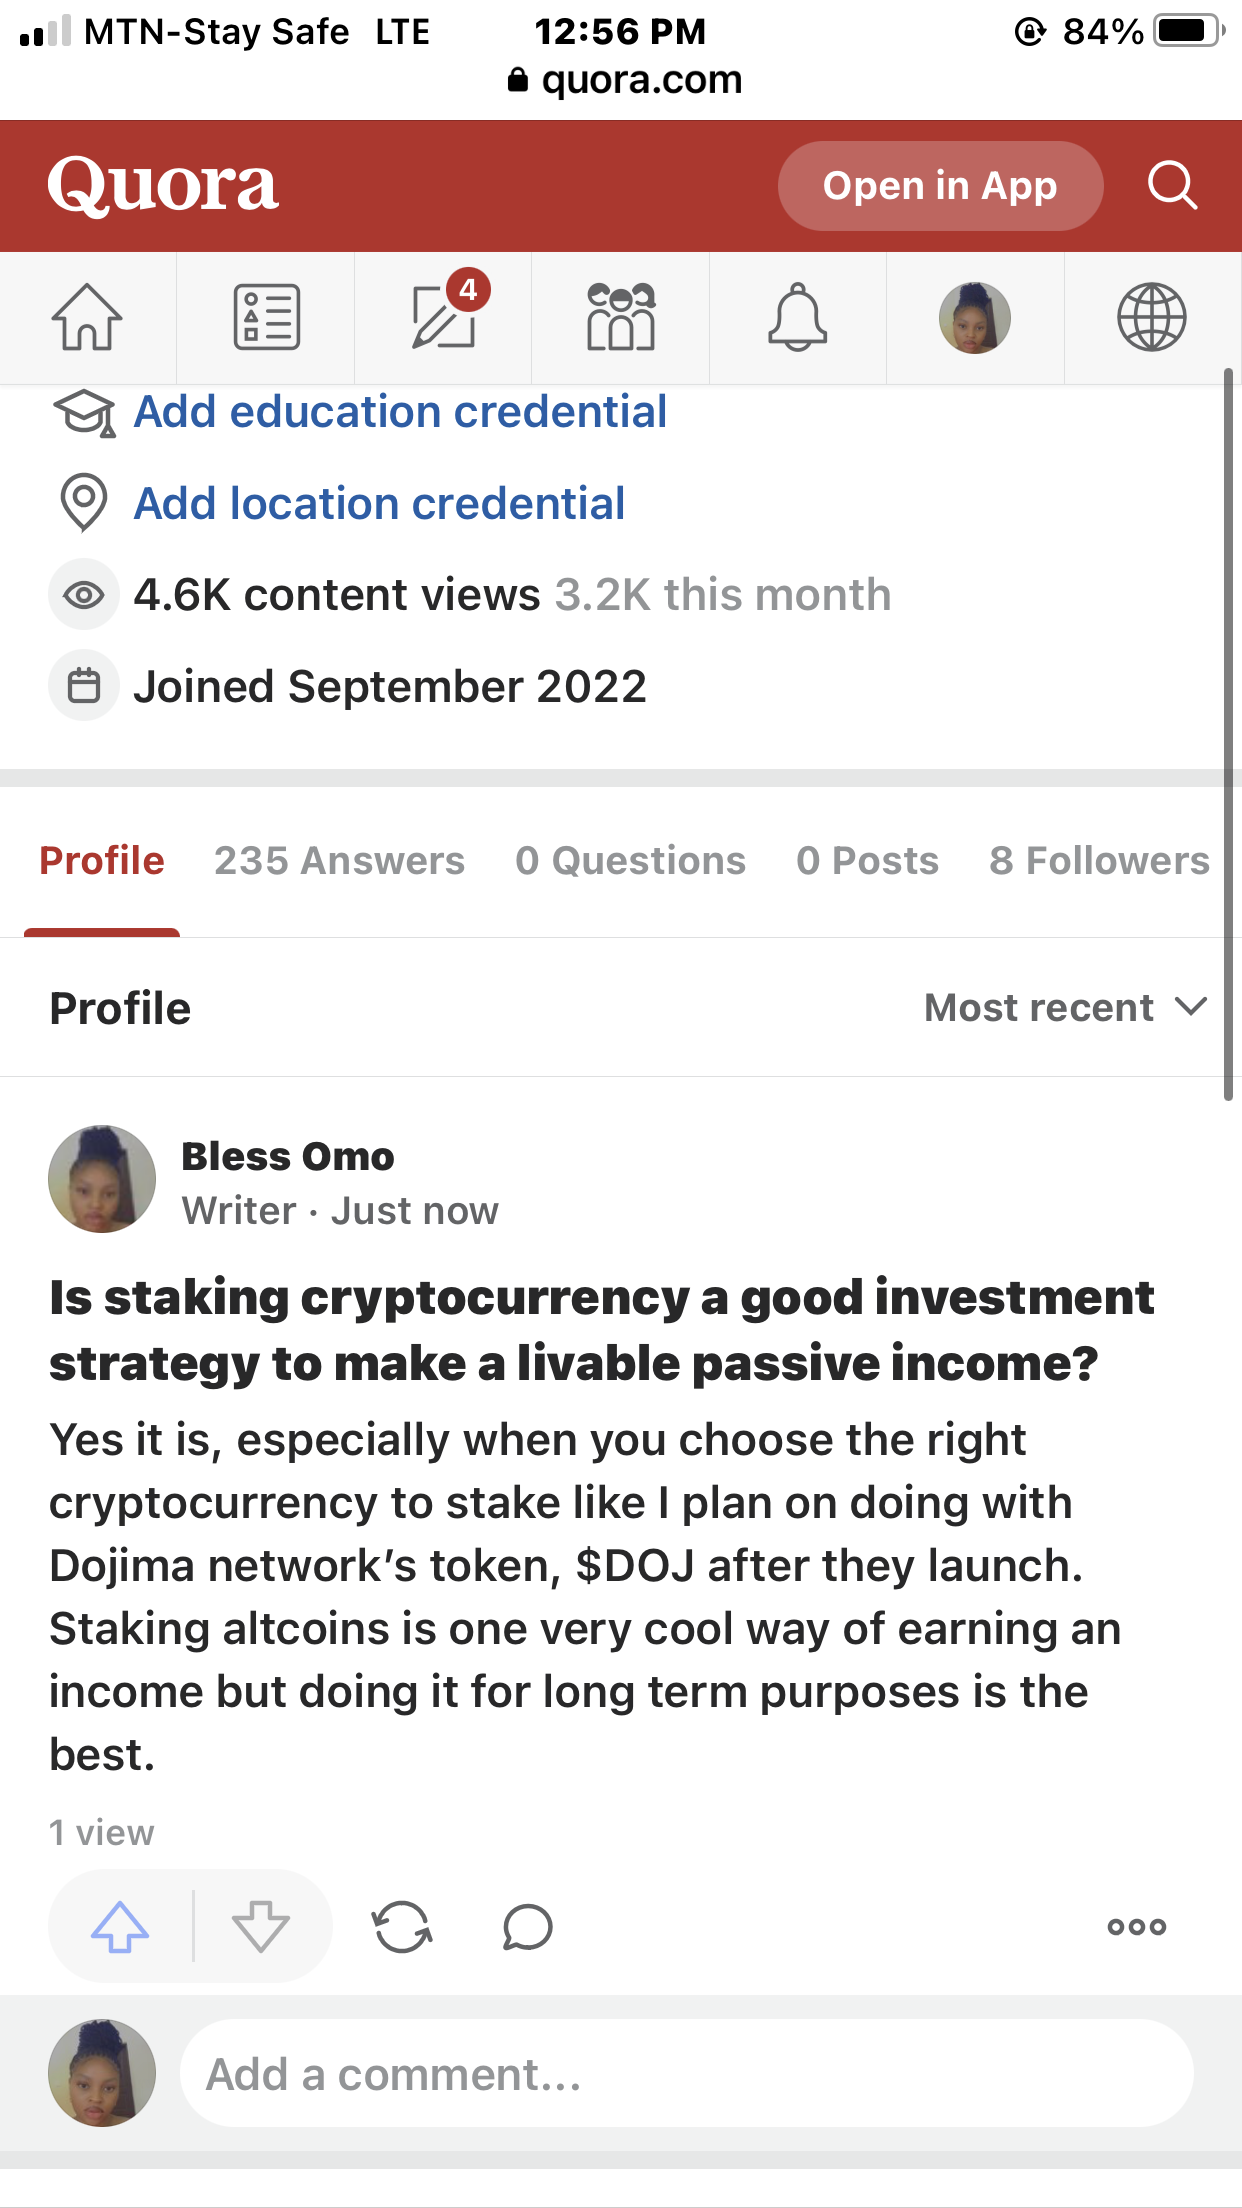Open the three-dot more options menu
The height and width of the screenshot is (2208, 1242).
pyautogui.click(x=1137, y=1926)
